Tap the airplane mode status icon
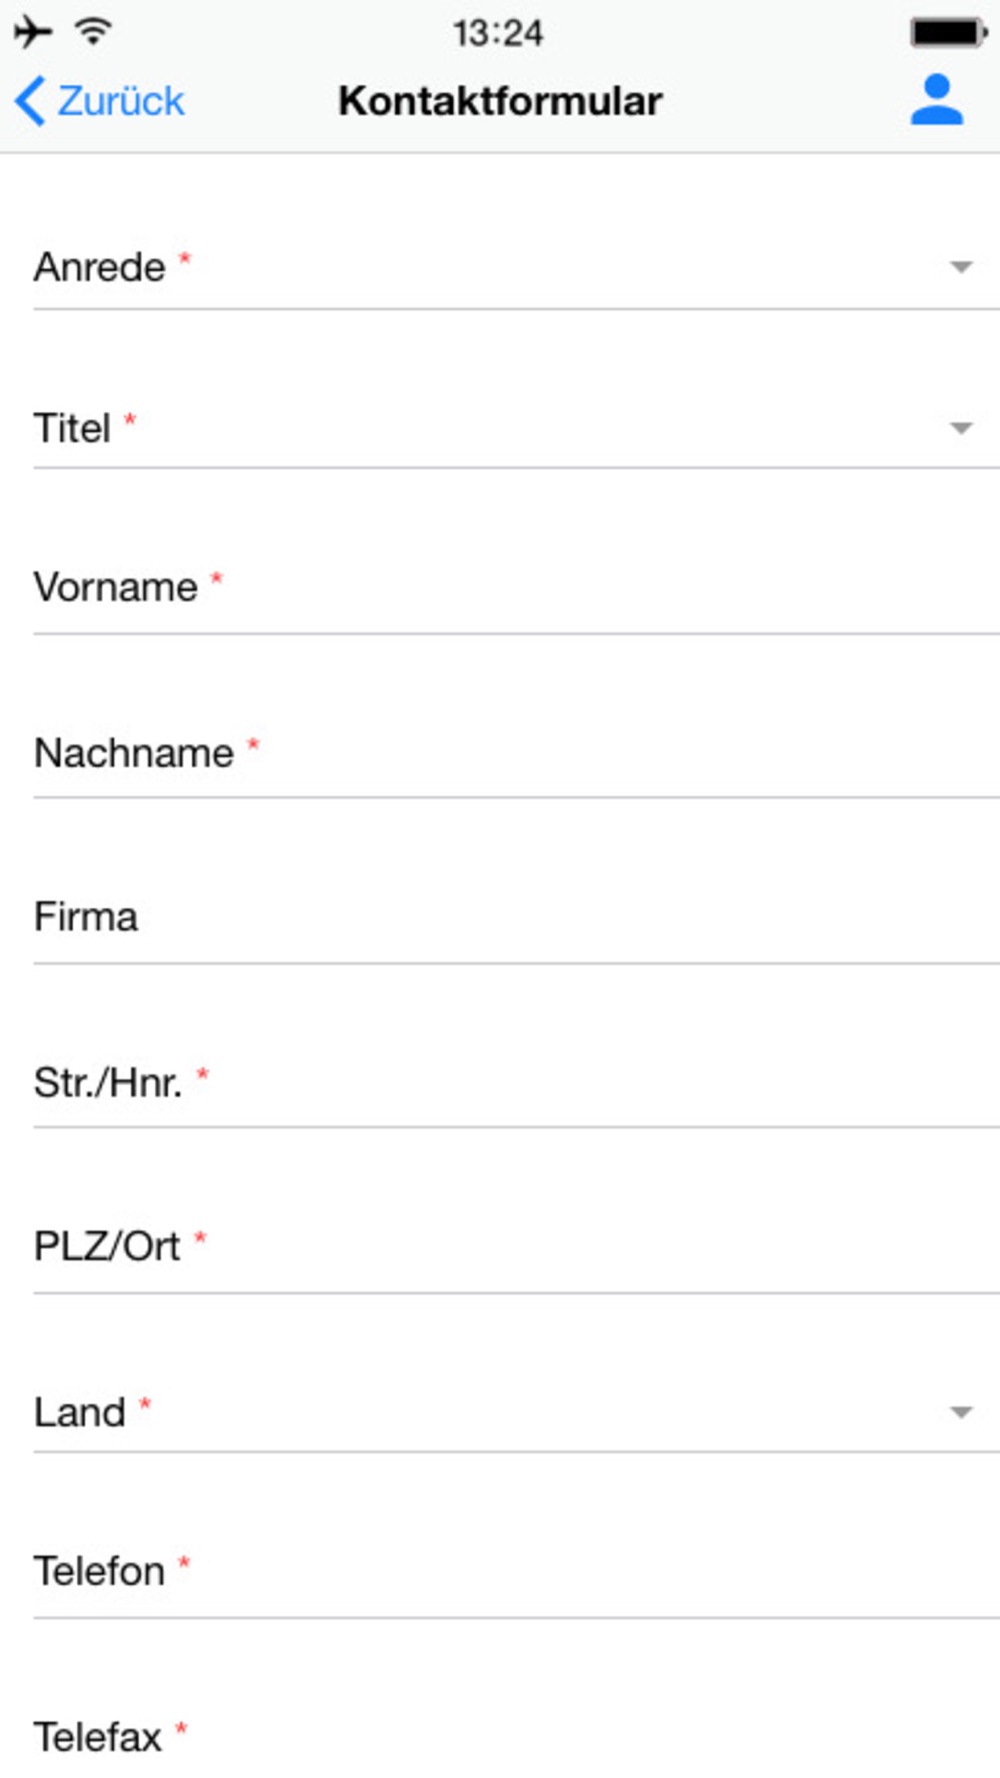This screenshot has height=1778, width=1000. 33,32
